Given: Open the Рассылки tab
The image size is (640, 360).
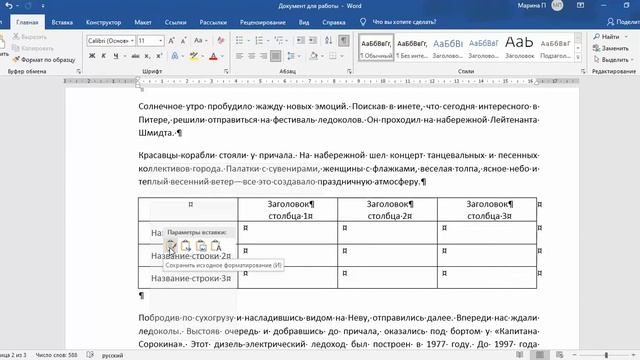Looking at the screenshot, I should pyautogui.click(x=213, y=22).
